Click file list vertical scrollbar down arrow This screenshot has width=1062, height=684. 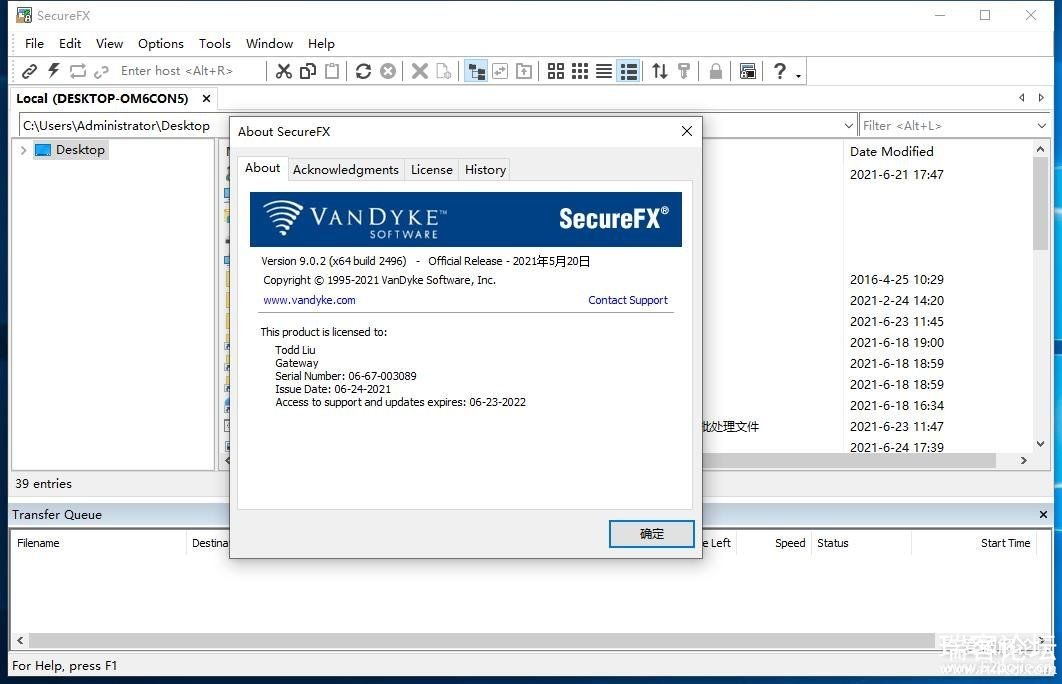(1040, 444)
